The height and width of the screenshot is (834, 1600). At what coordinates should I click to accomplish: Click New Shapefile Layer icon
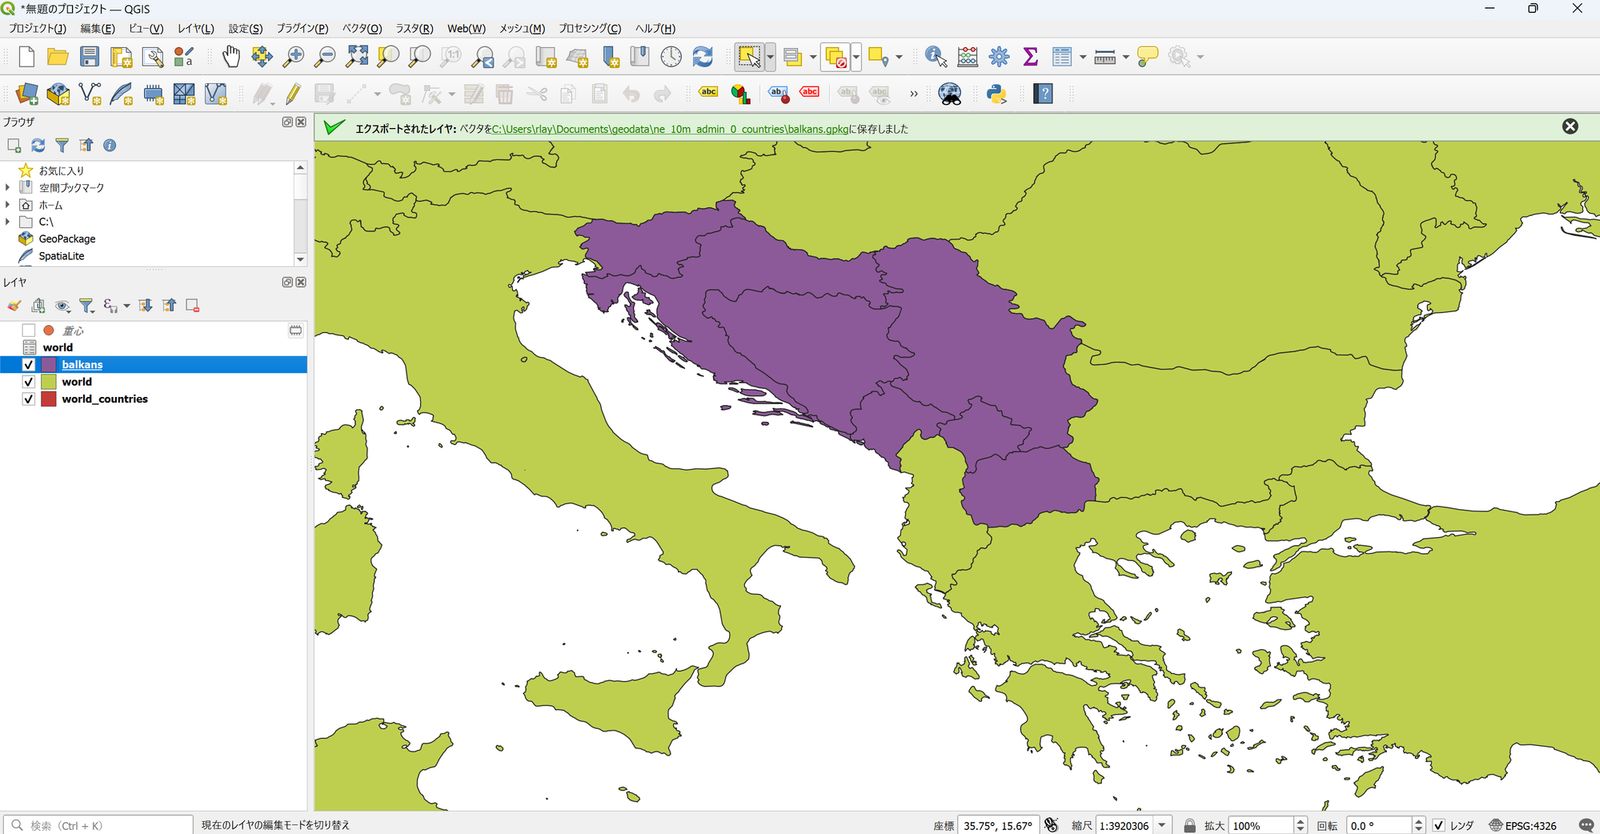[90, 94]
